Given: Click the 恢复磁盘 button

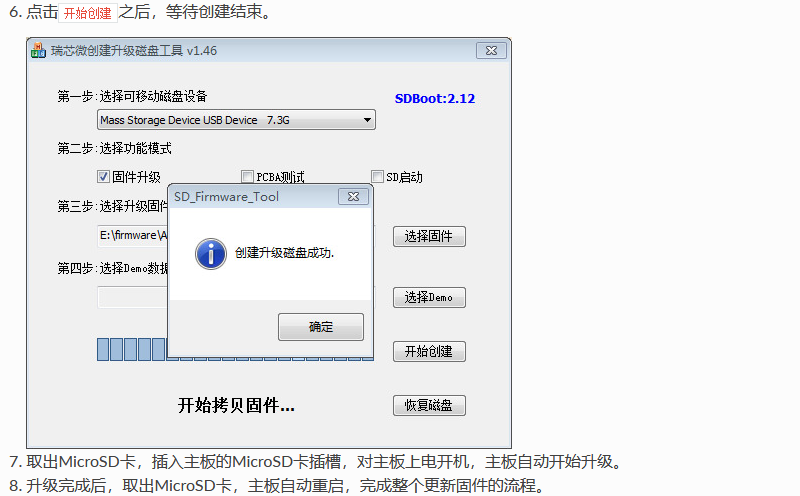Looking at the screenshot, I should (429, 405).
